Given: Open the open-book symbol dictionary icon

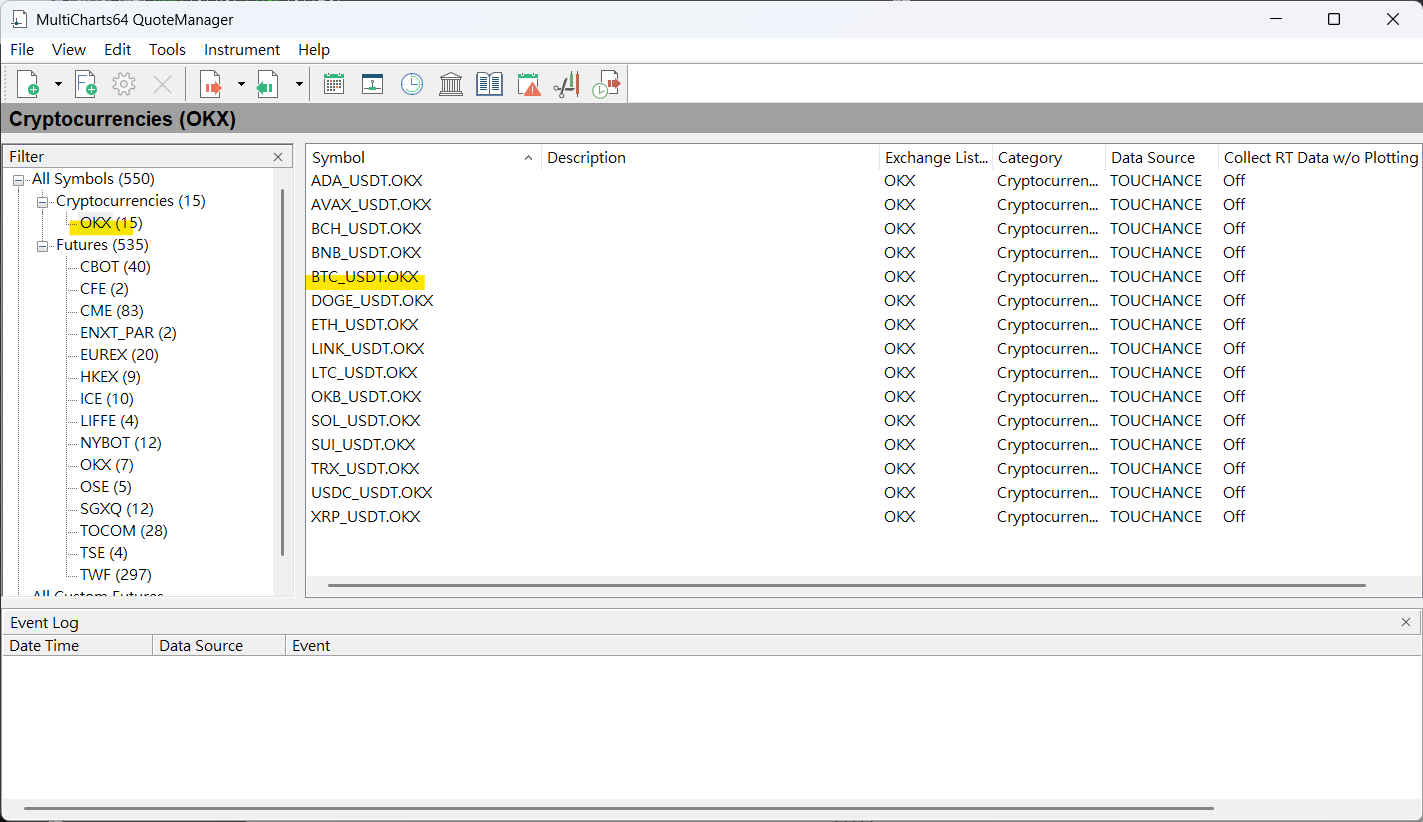Looking at the screenshot, I should (489, 85).
